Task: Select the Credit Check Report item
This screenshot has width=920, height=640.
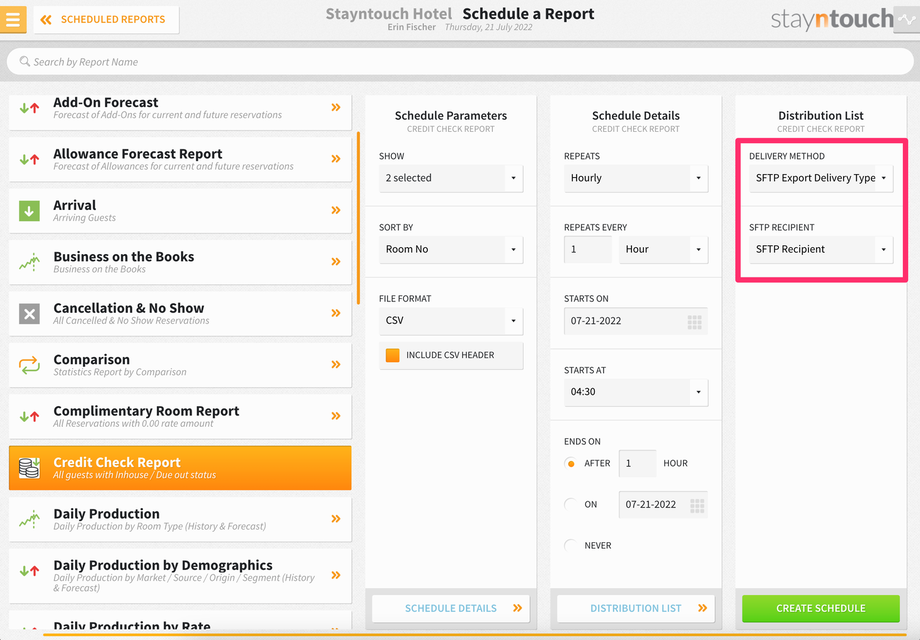Action: click(x=180, y=468)
